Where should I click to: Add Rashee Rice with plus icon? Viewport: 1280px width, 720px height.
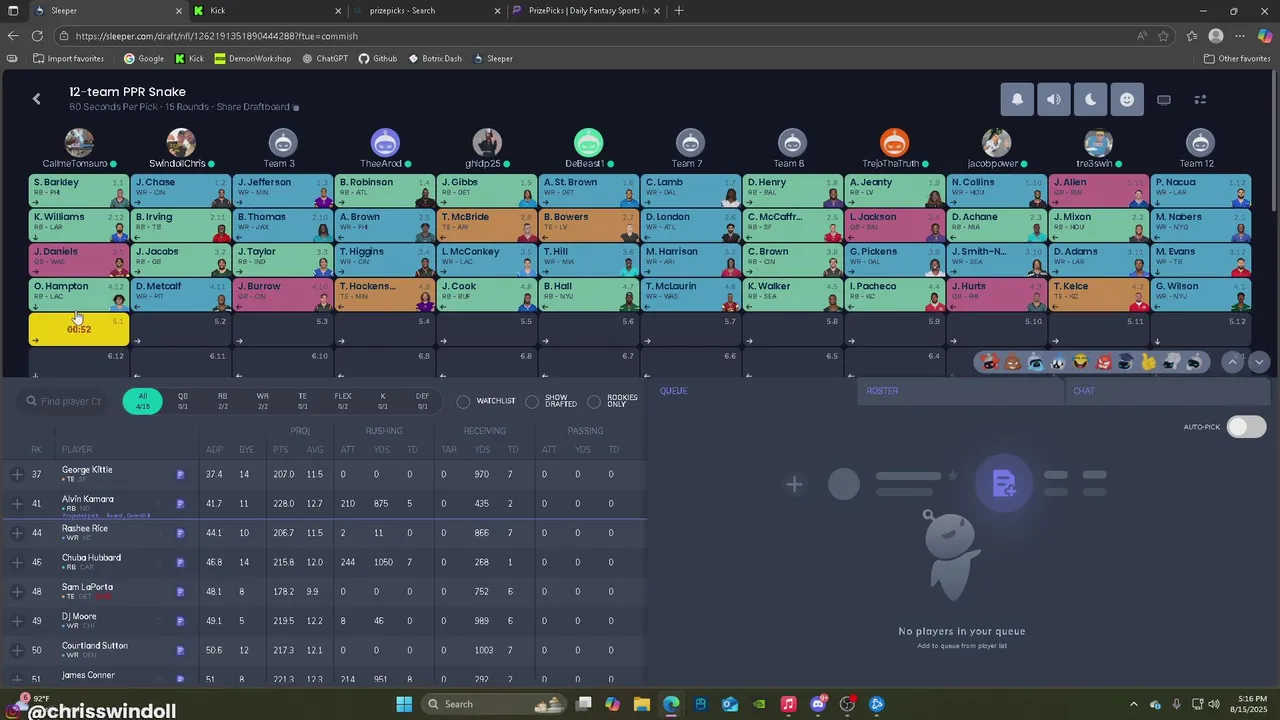click(17, 533)
